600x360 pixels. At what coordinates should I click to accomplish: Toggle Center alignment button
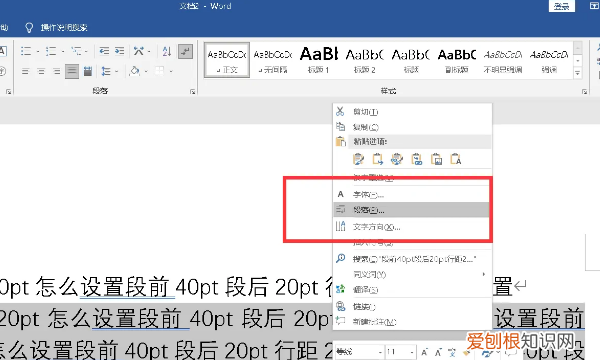coord(41,71)
